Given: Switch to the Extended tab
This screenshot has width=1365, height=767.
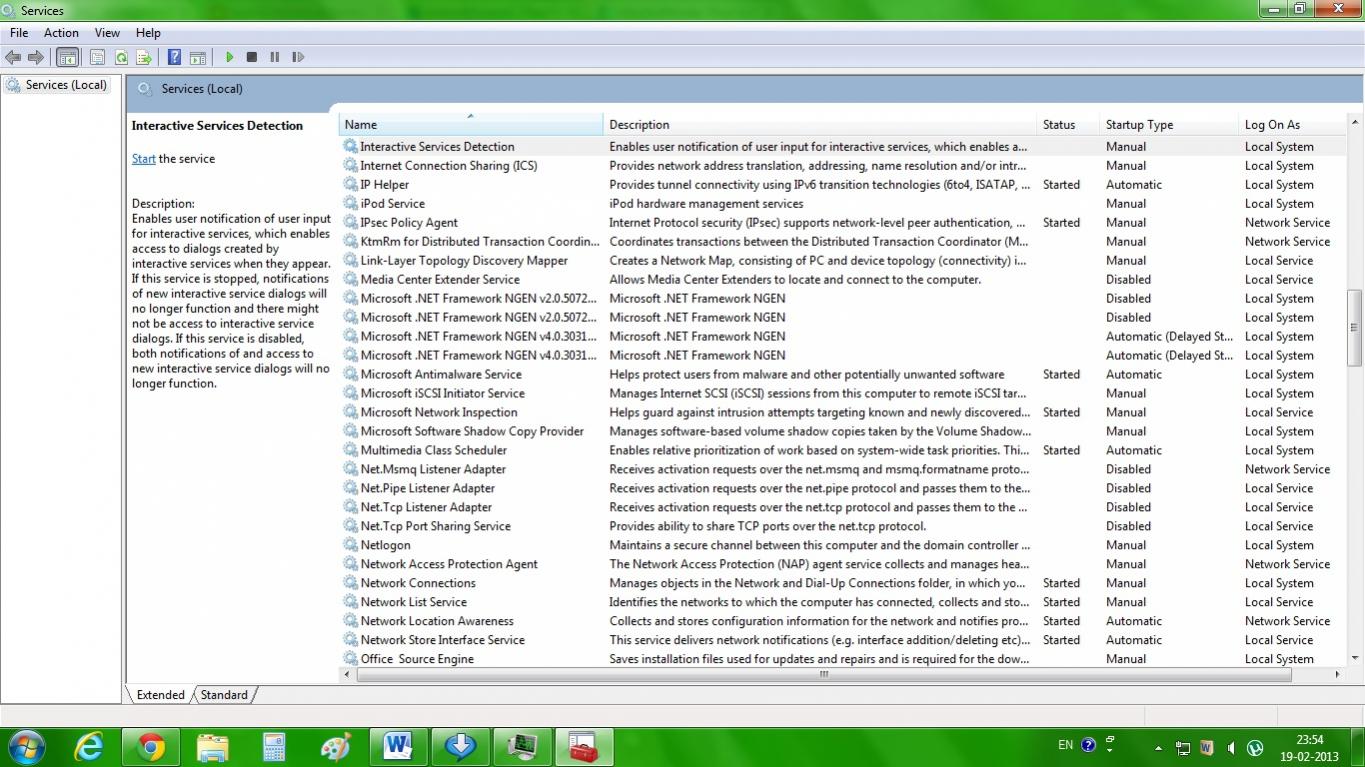Looking at the screenshot, I should coord(160,695).
